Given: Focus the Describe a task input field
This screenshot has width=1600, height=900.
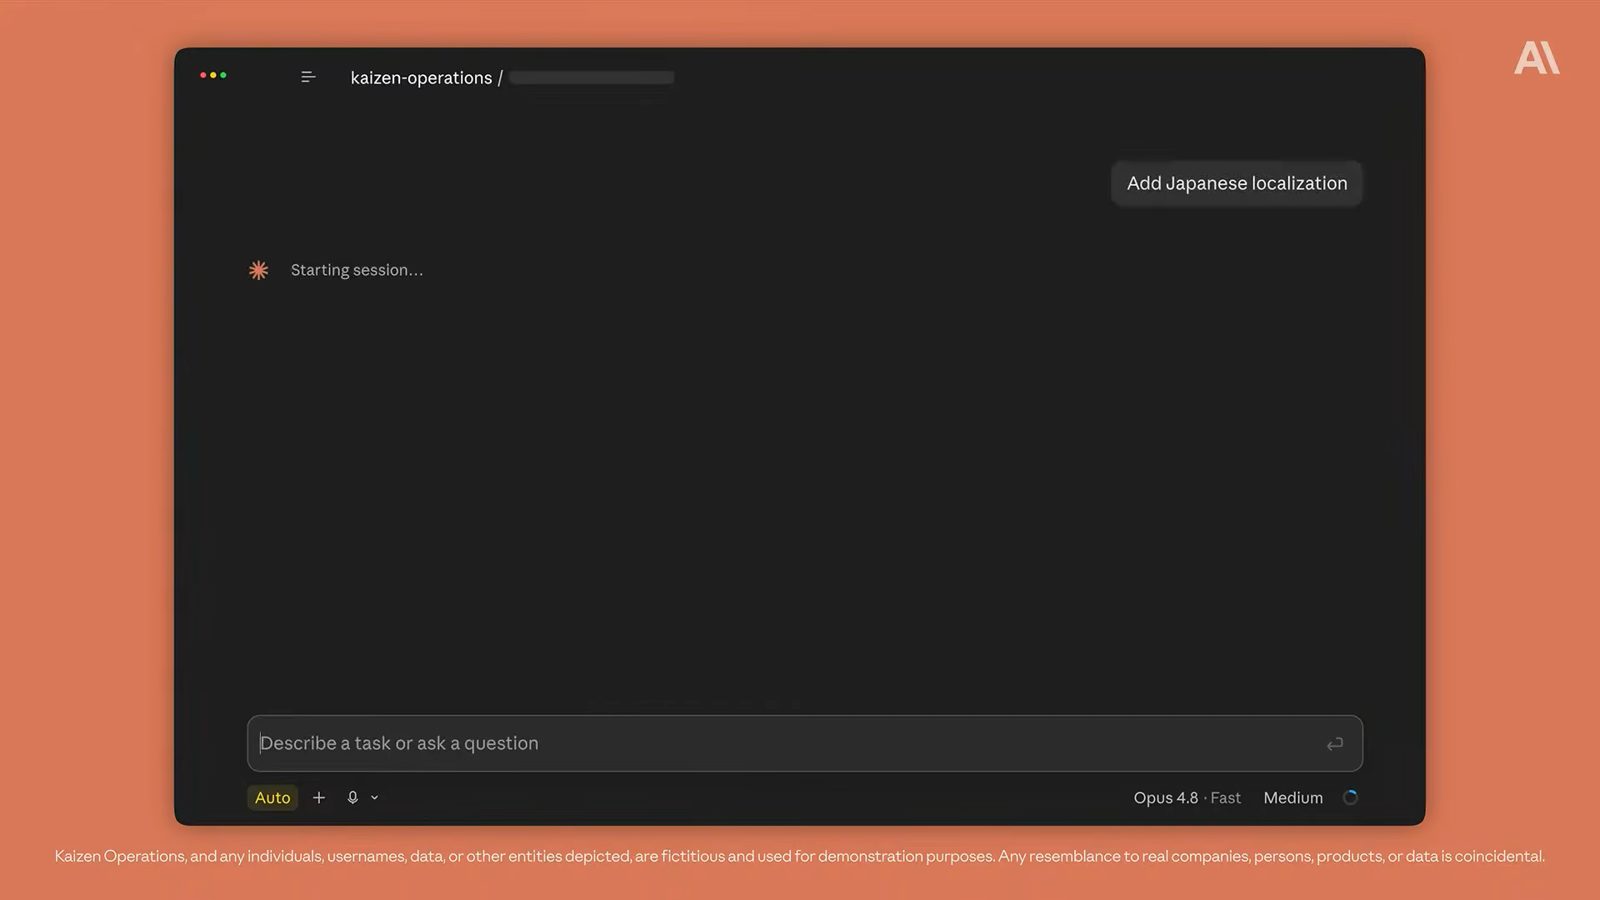Looking at the screenshot, I should [804, 743].
